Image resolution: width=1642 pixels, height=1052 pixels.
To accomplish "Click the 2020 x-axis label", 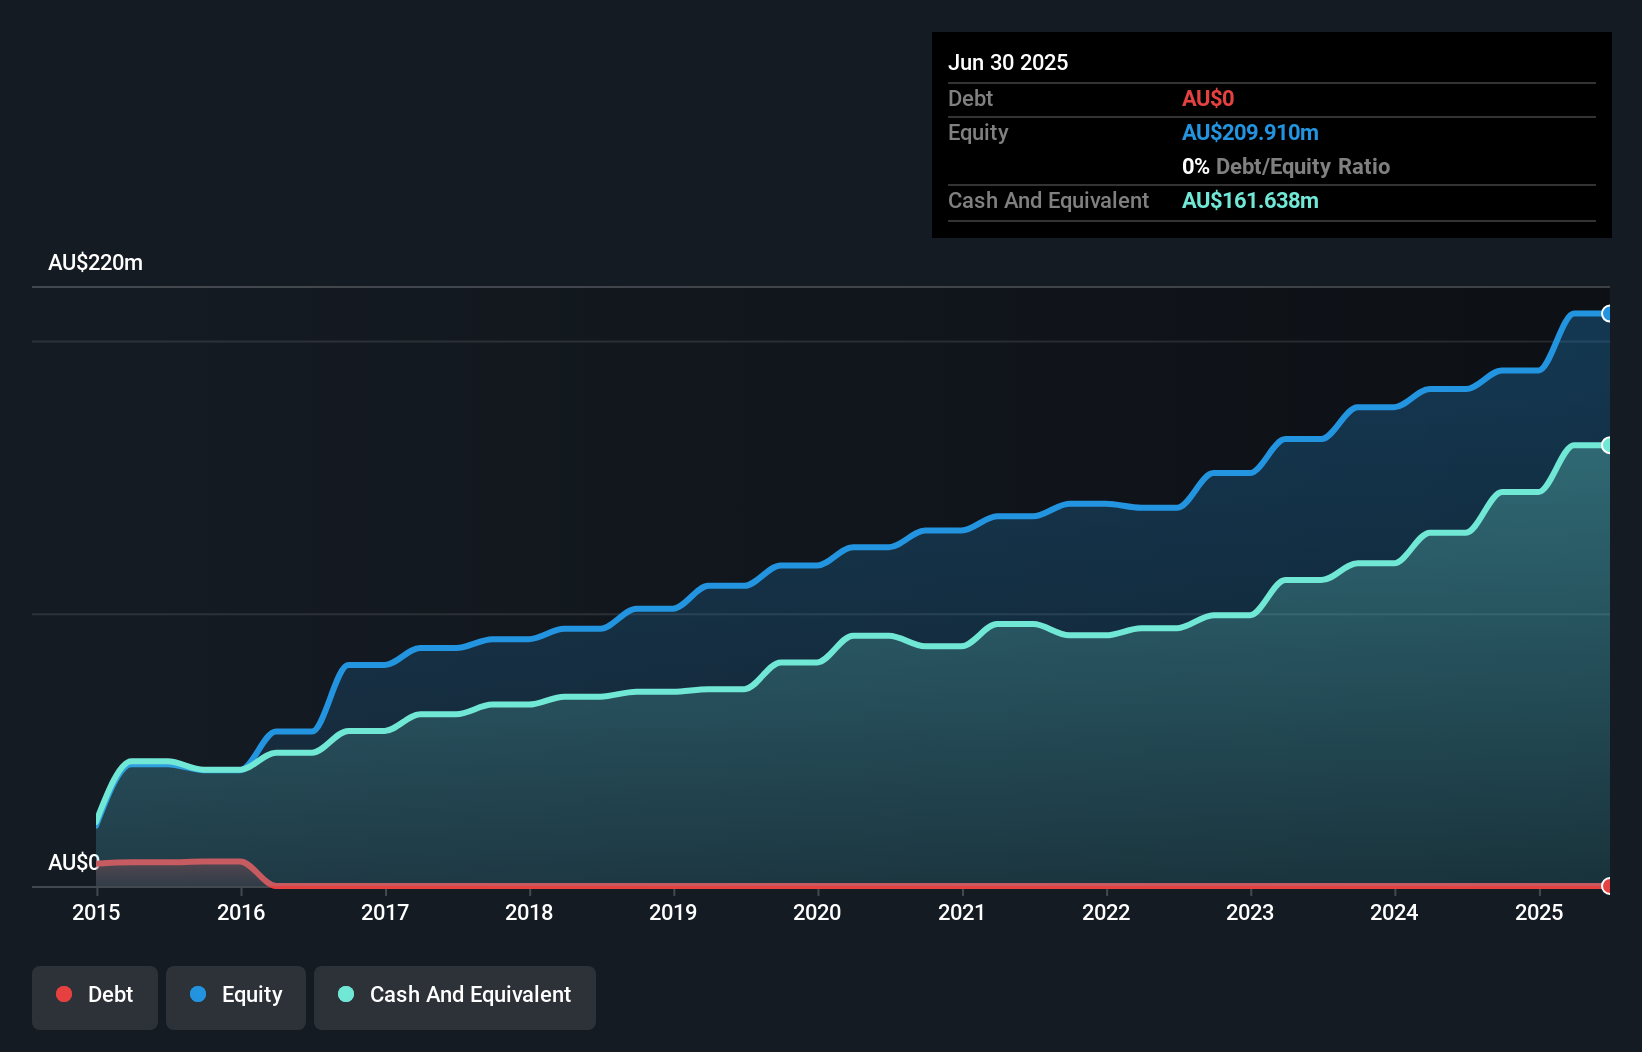I will [817, 912].
